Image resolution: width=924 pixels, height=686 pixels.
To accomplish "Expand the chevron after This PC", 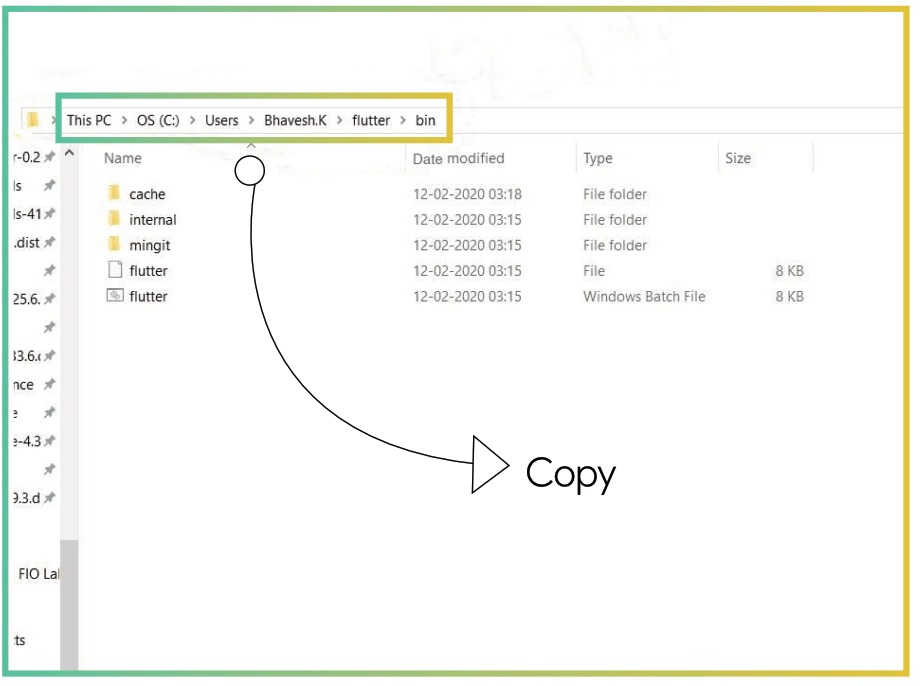I will pyautogui.click(x=124, y=120).
